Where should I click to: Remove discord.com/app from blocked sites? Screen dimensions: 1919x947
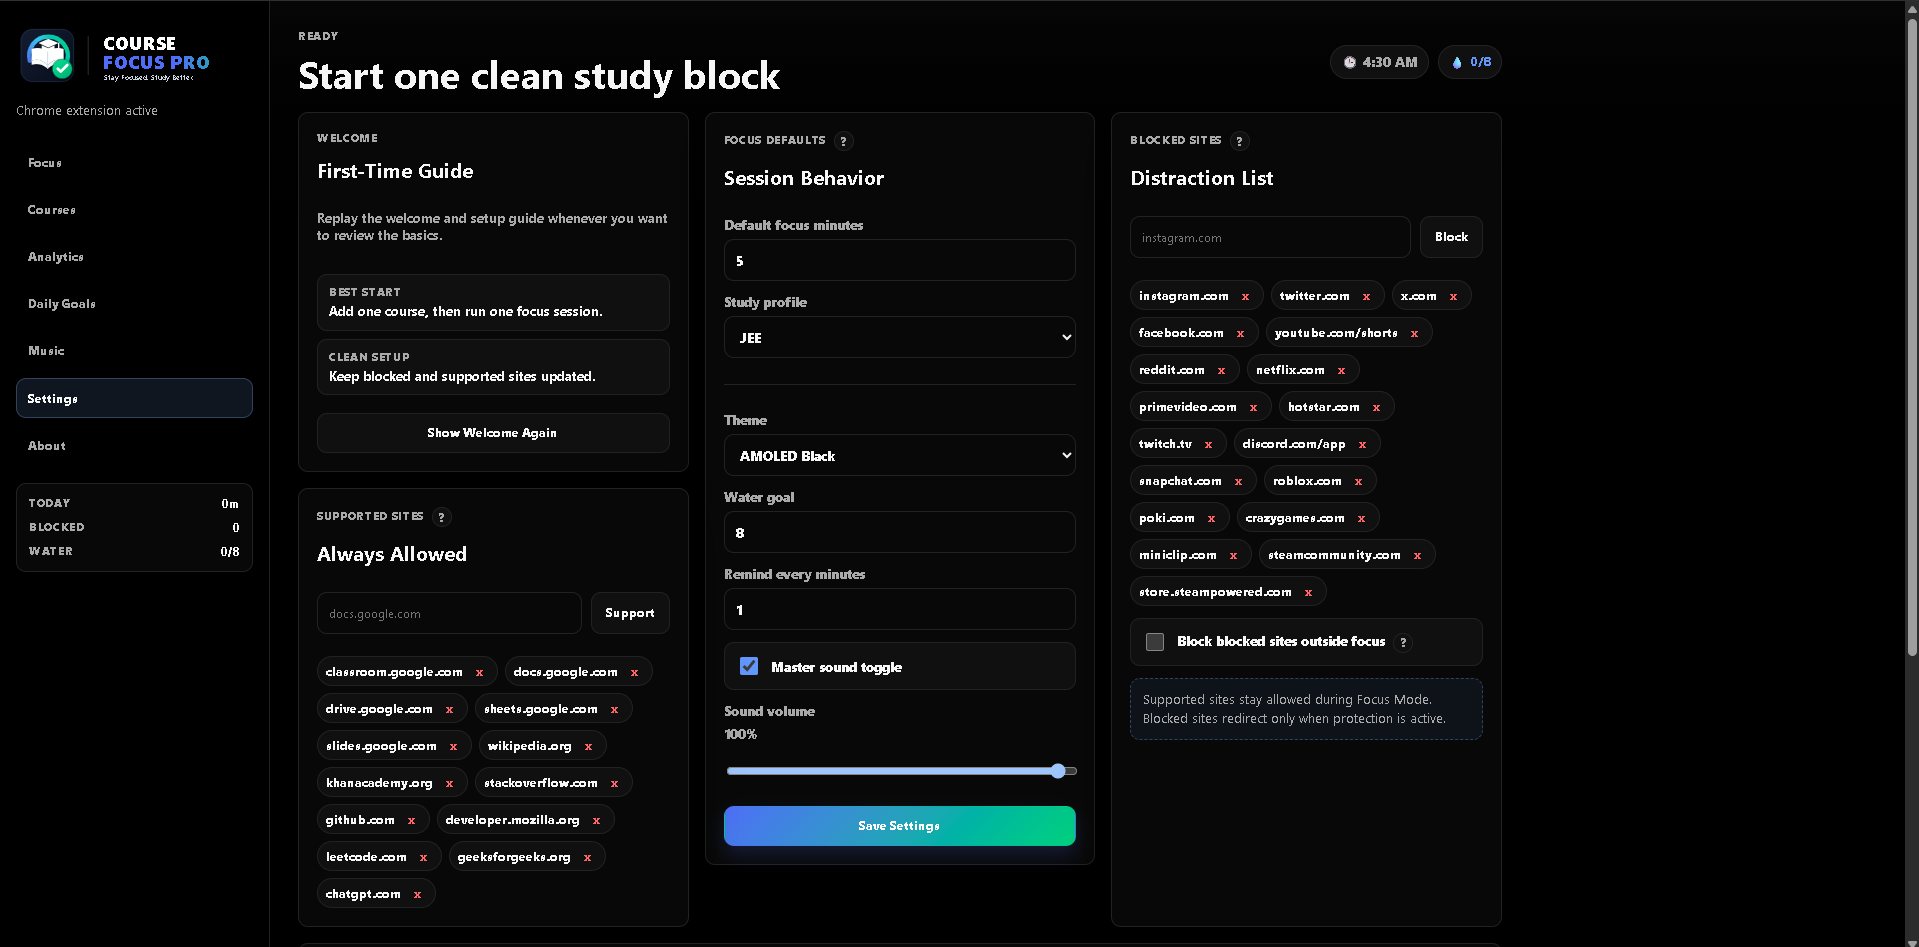1362,445
